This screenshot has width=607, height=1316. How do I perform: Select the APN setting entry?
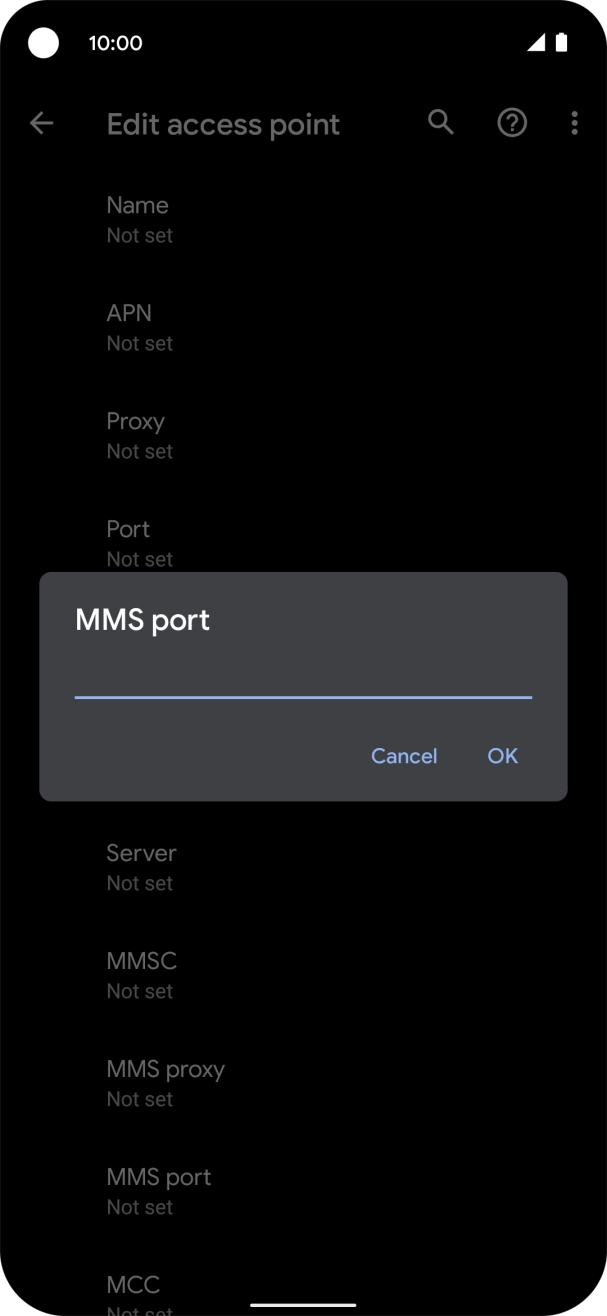pos(130,327)
